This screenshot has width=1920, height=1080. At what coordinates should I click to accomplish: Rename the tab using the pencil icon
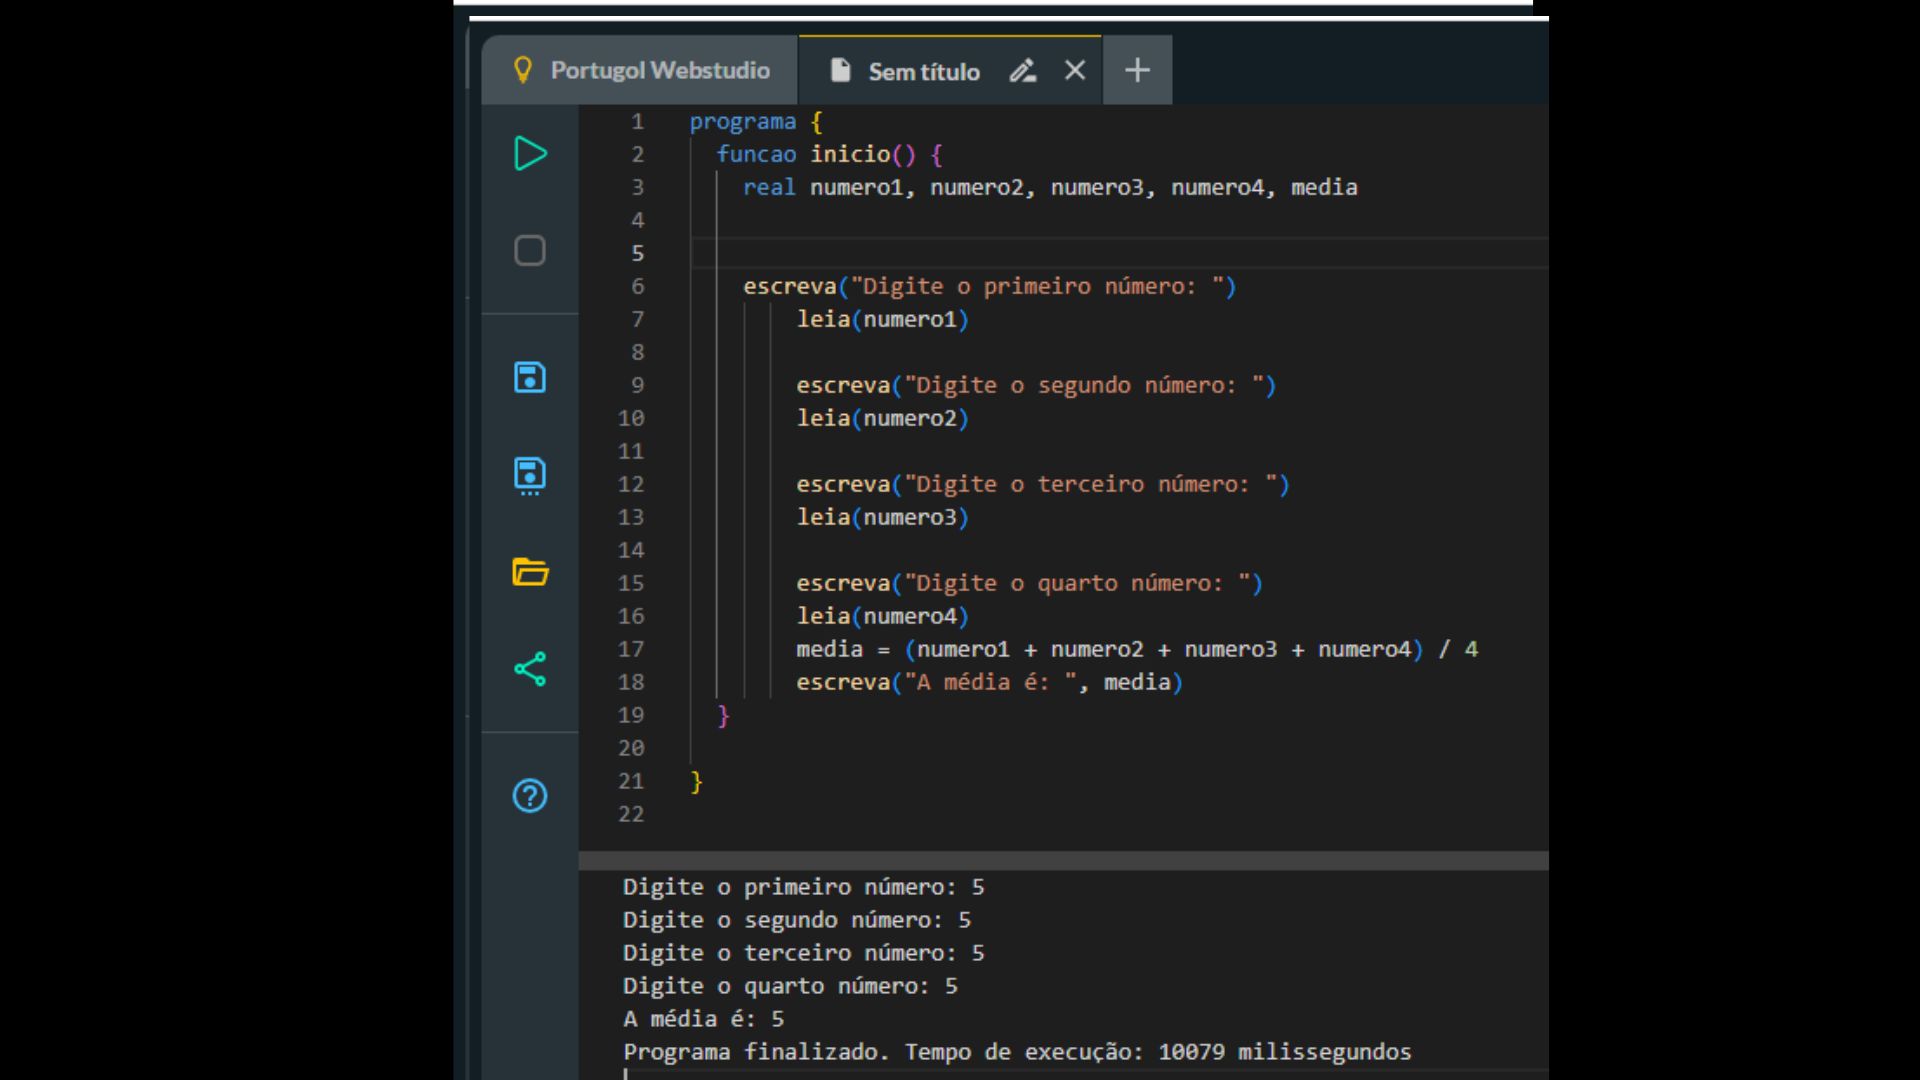pyautogui.click(x=1022, y=71)
